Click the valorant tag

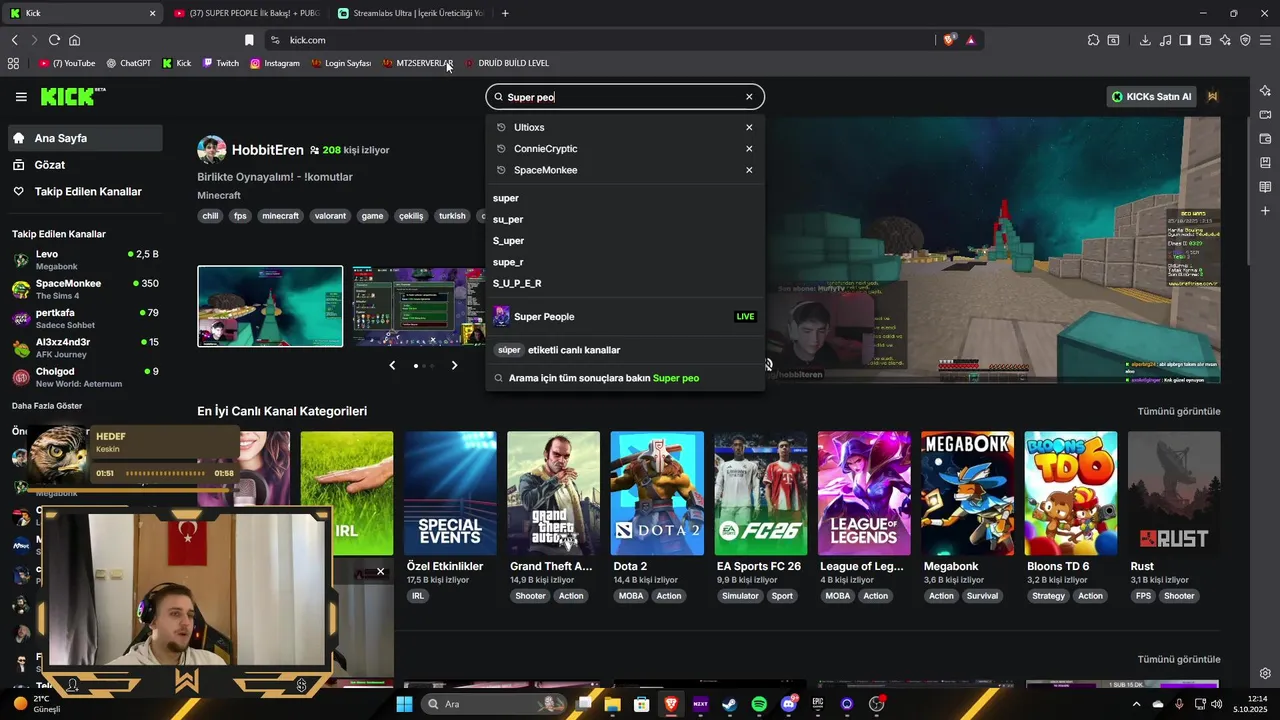(330, 216)
